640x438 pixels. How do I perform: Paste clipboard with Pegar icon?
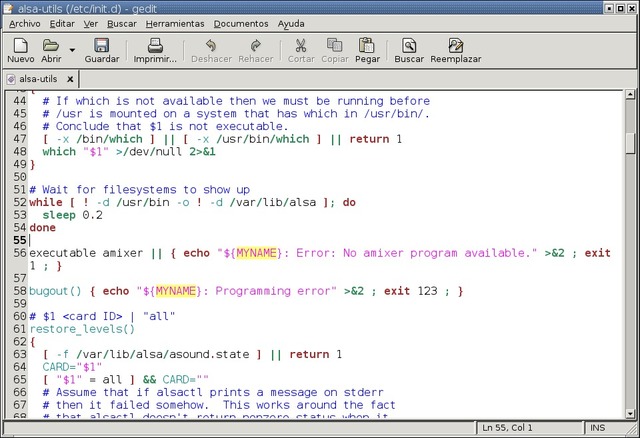(367, 45)
